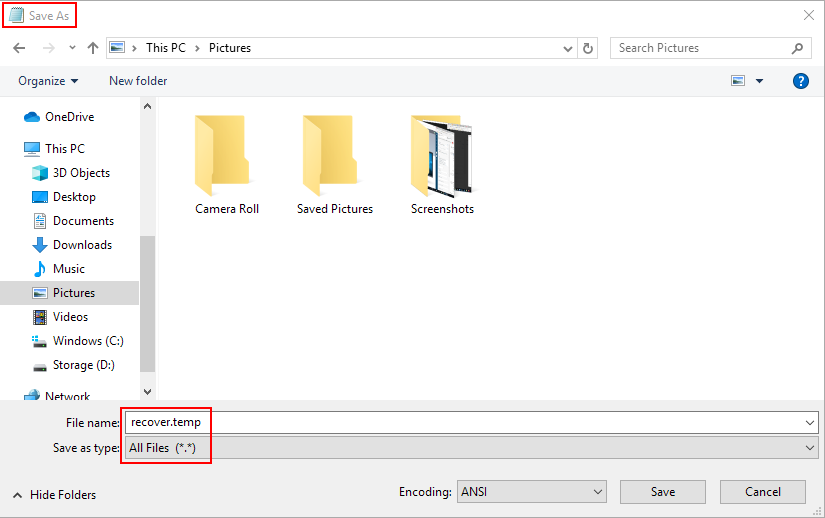Screen dimensions: 825x518
Task: Open the Help question mark icon
Action: point(800,81)
